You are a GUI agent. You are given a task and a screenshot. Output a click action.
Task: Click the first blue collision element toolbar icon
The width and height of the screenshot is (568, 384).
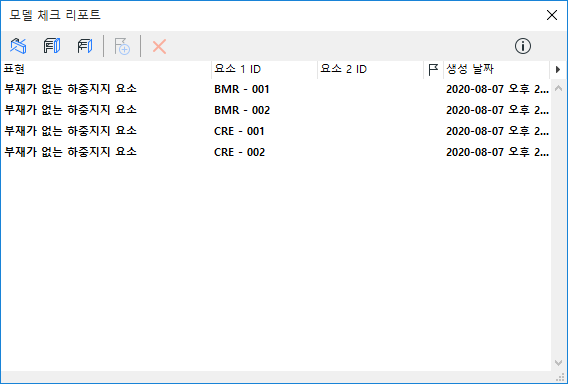coord(18,46)
